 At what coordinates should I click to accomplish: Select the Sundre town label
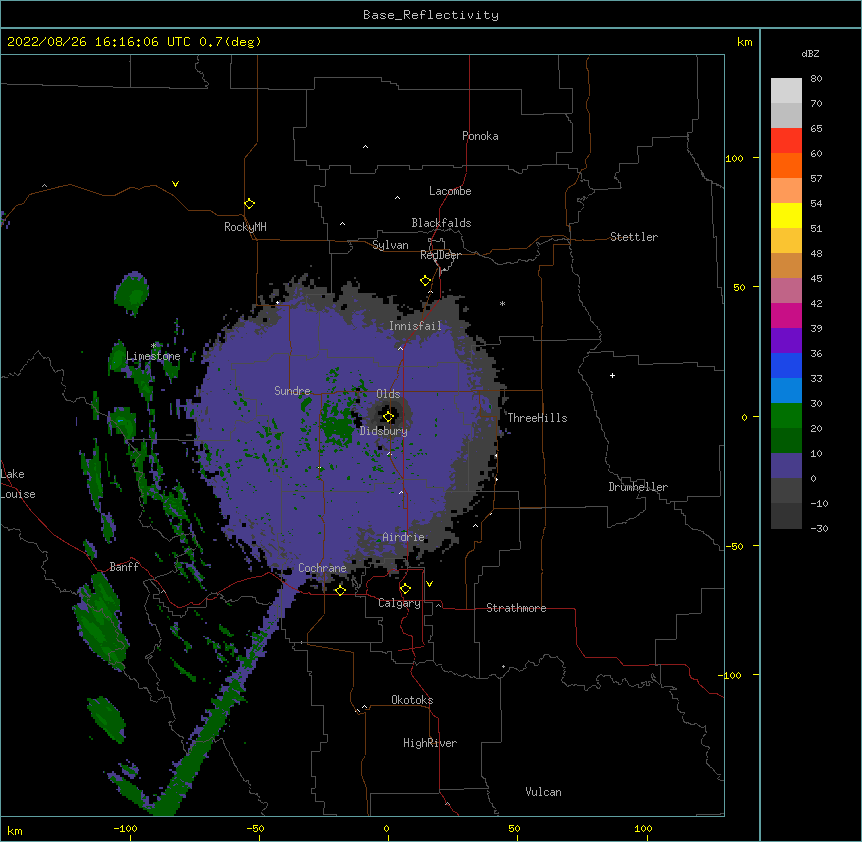(292, 391)
